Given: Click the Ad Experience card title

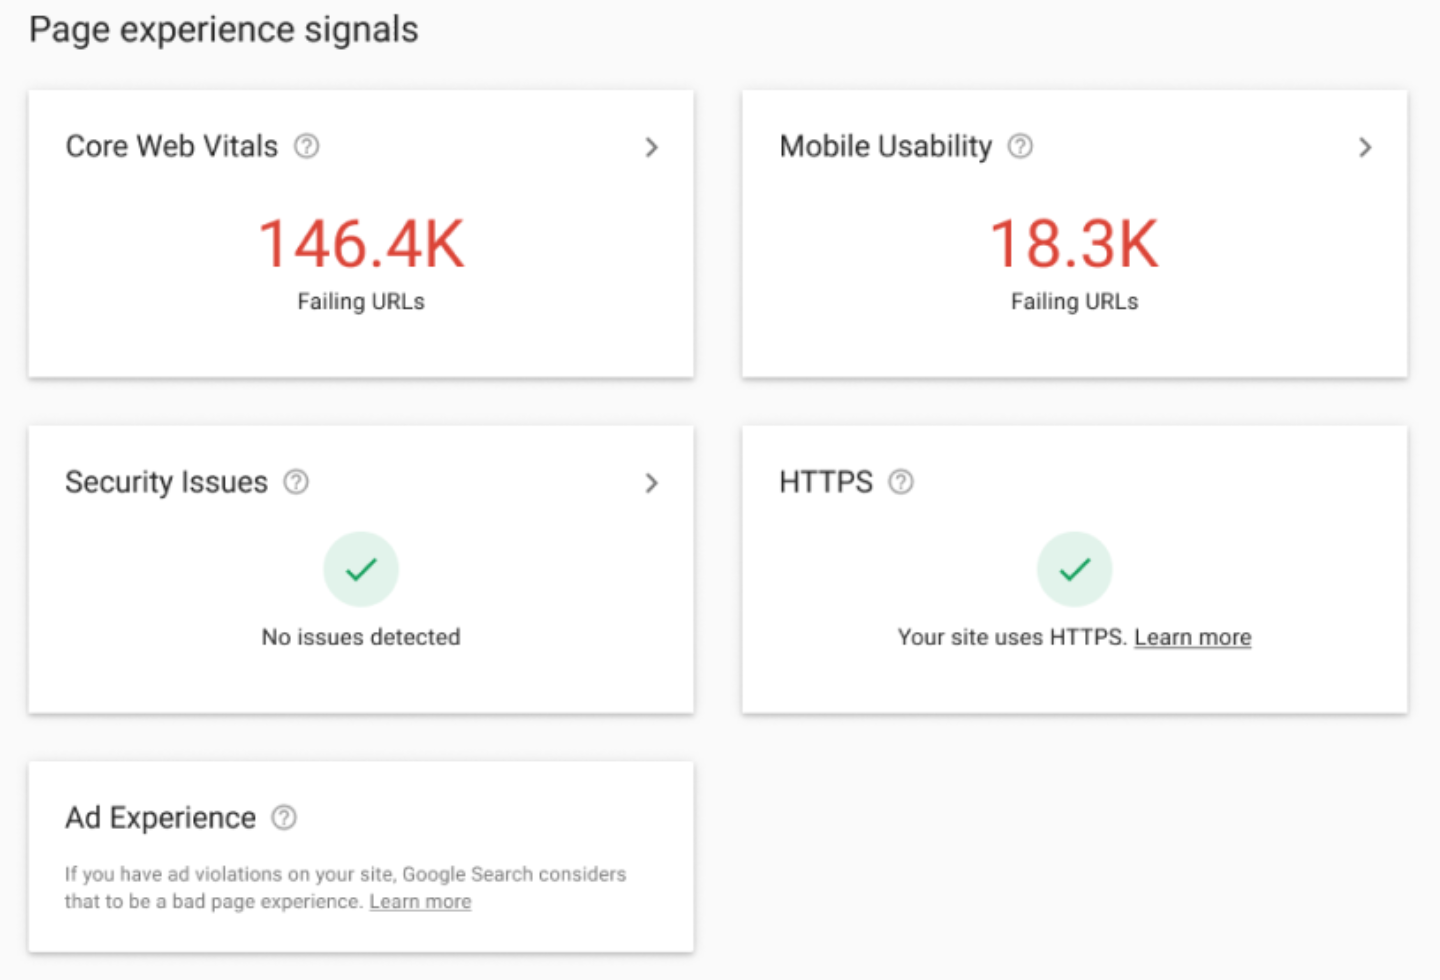Looking at the screenshot, I should (x=161, y=818).
